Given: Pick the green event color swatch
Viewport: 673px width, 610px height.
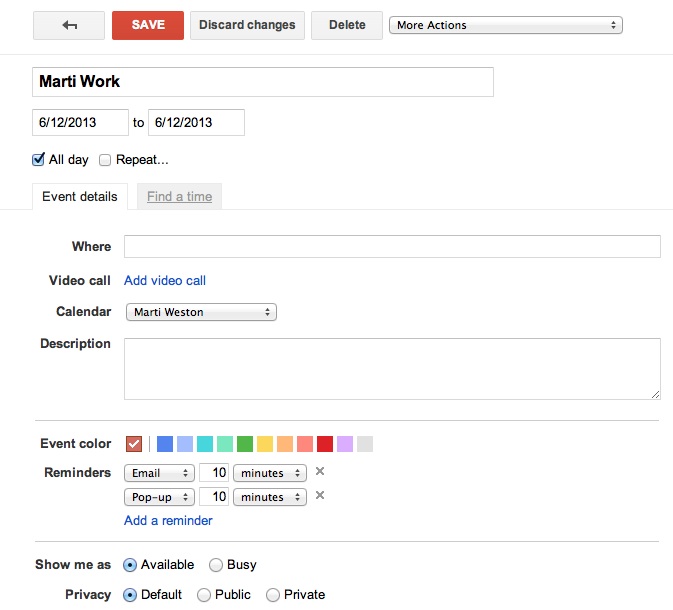Looking at the screenshot, I should pos(245,444).
